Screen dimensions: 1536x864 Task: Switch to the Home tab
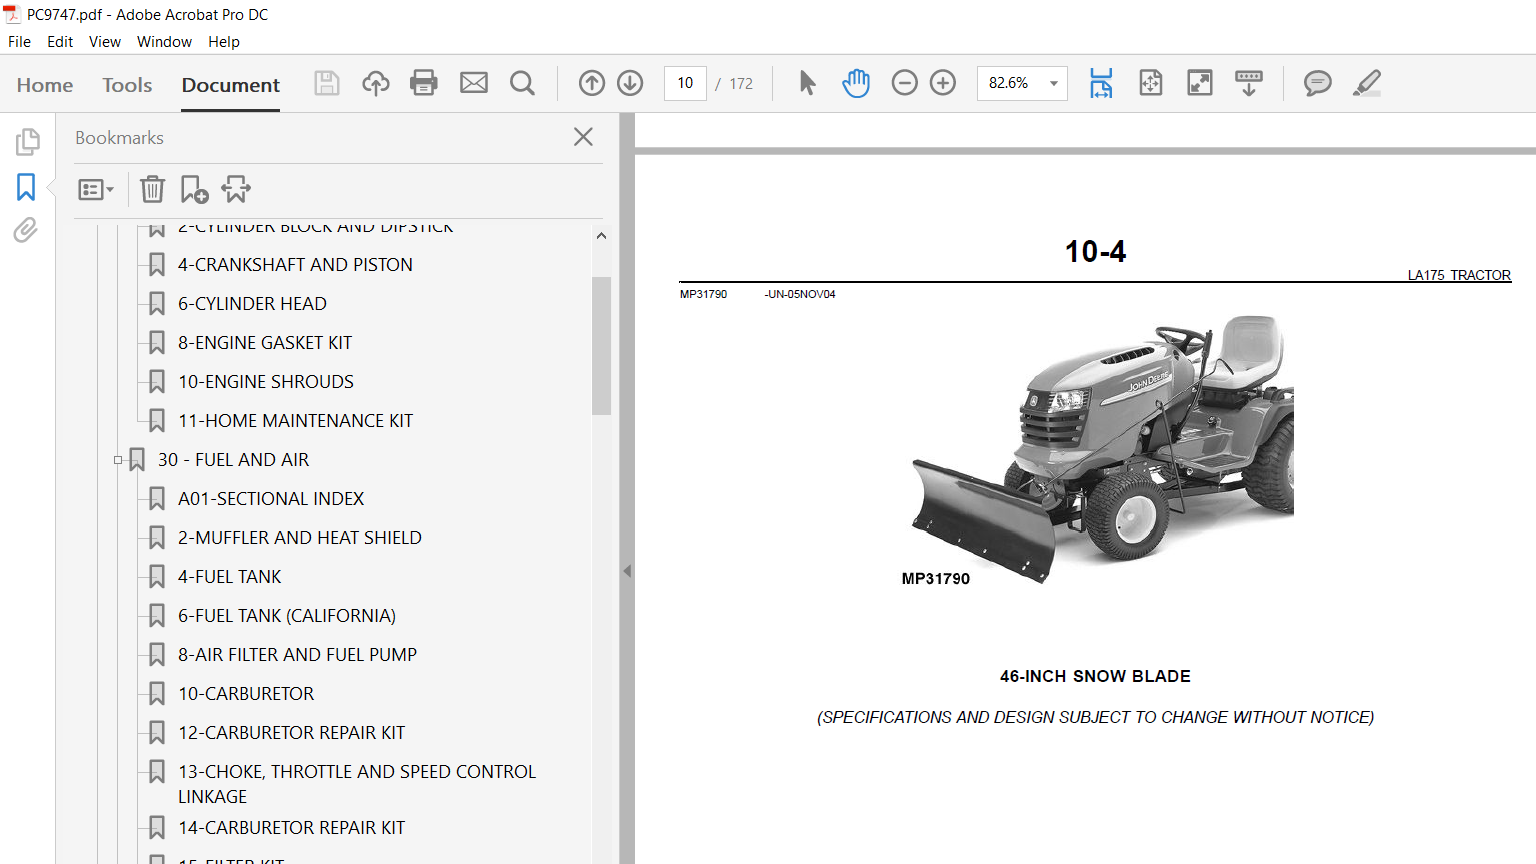click(45, 85)
